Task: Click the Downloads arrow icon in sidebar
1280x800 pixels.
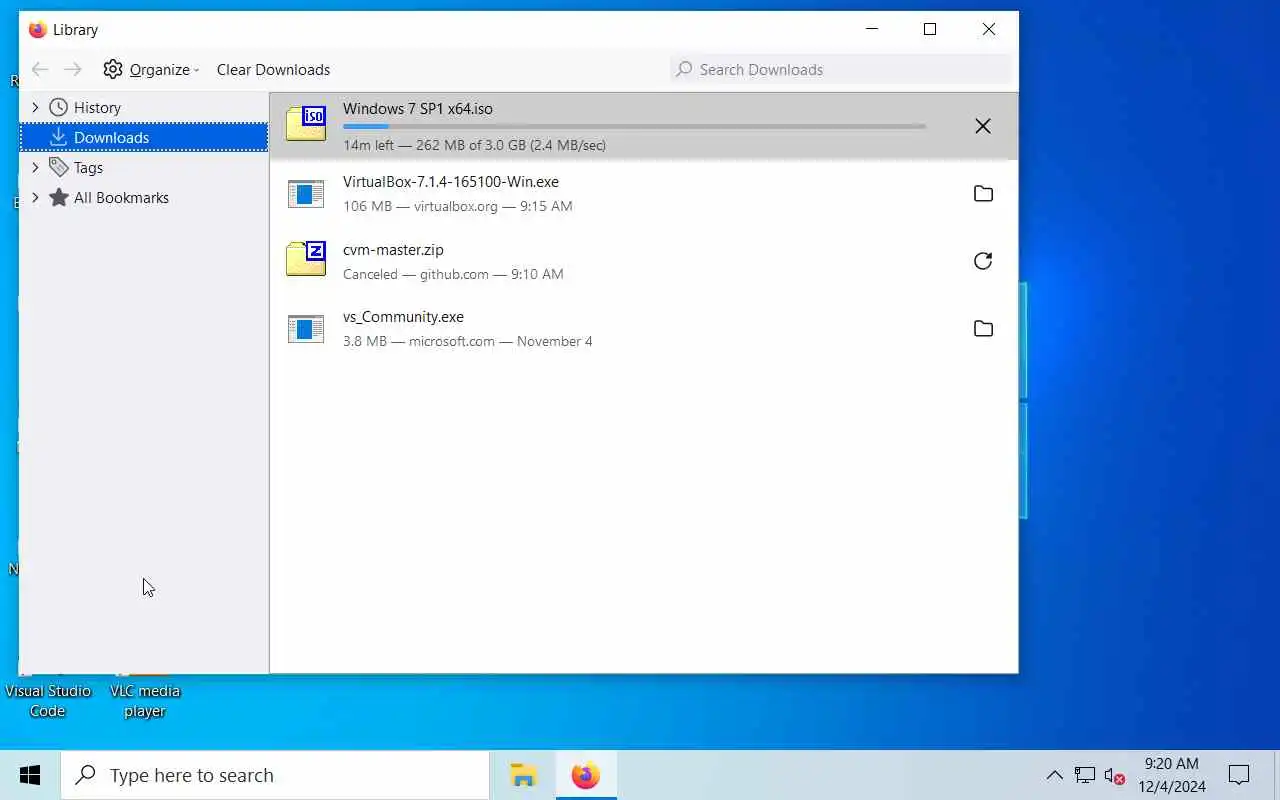Action: 59,137
